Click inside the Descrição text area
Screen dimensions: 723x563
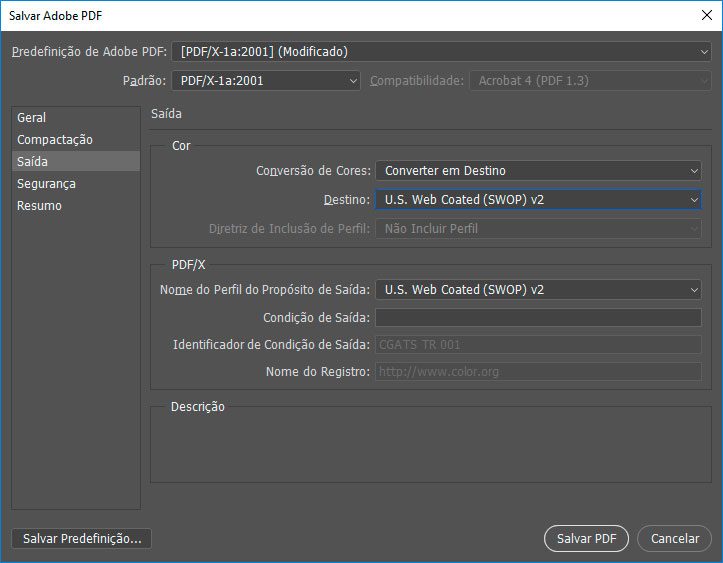point(426,450)
